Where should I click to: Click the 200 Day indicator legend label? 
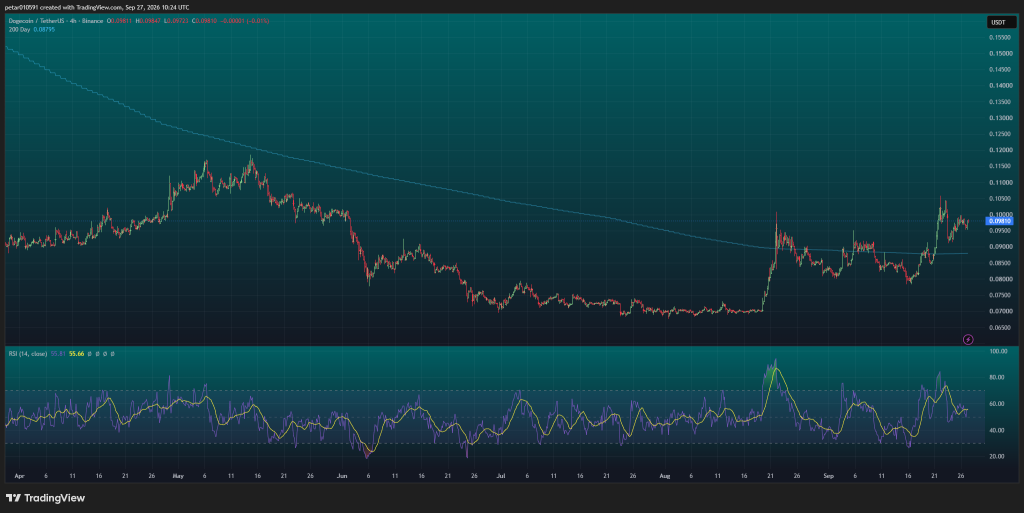pyautogui.click(x=19, y=29)
